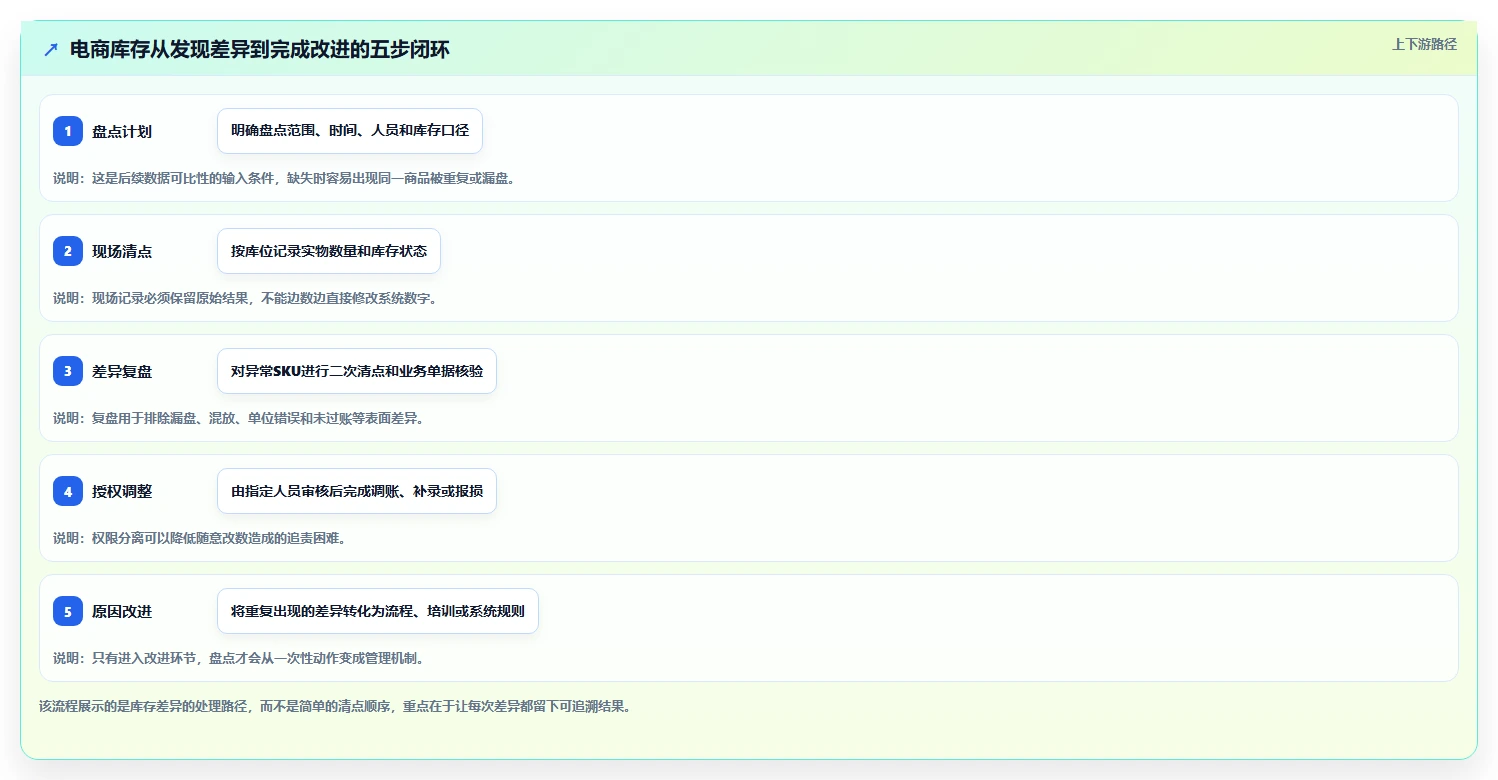Select the step name 盘点计划
The image size is (1498, 780).
[x=122, y=131]
